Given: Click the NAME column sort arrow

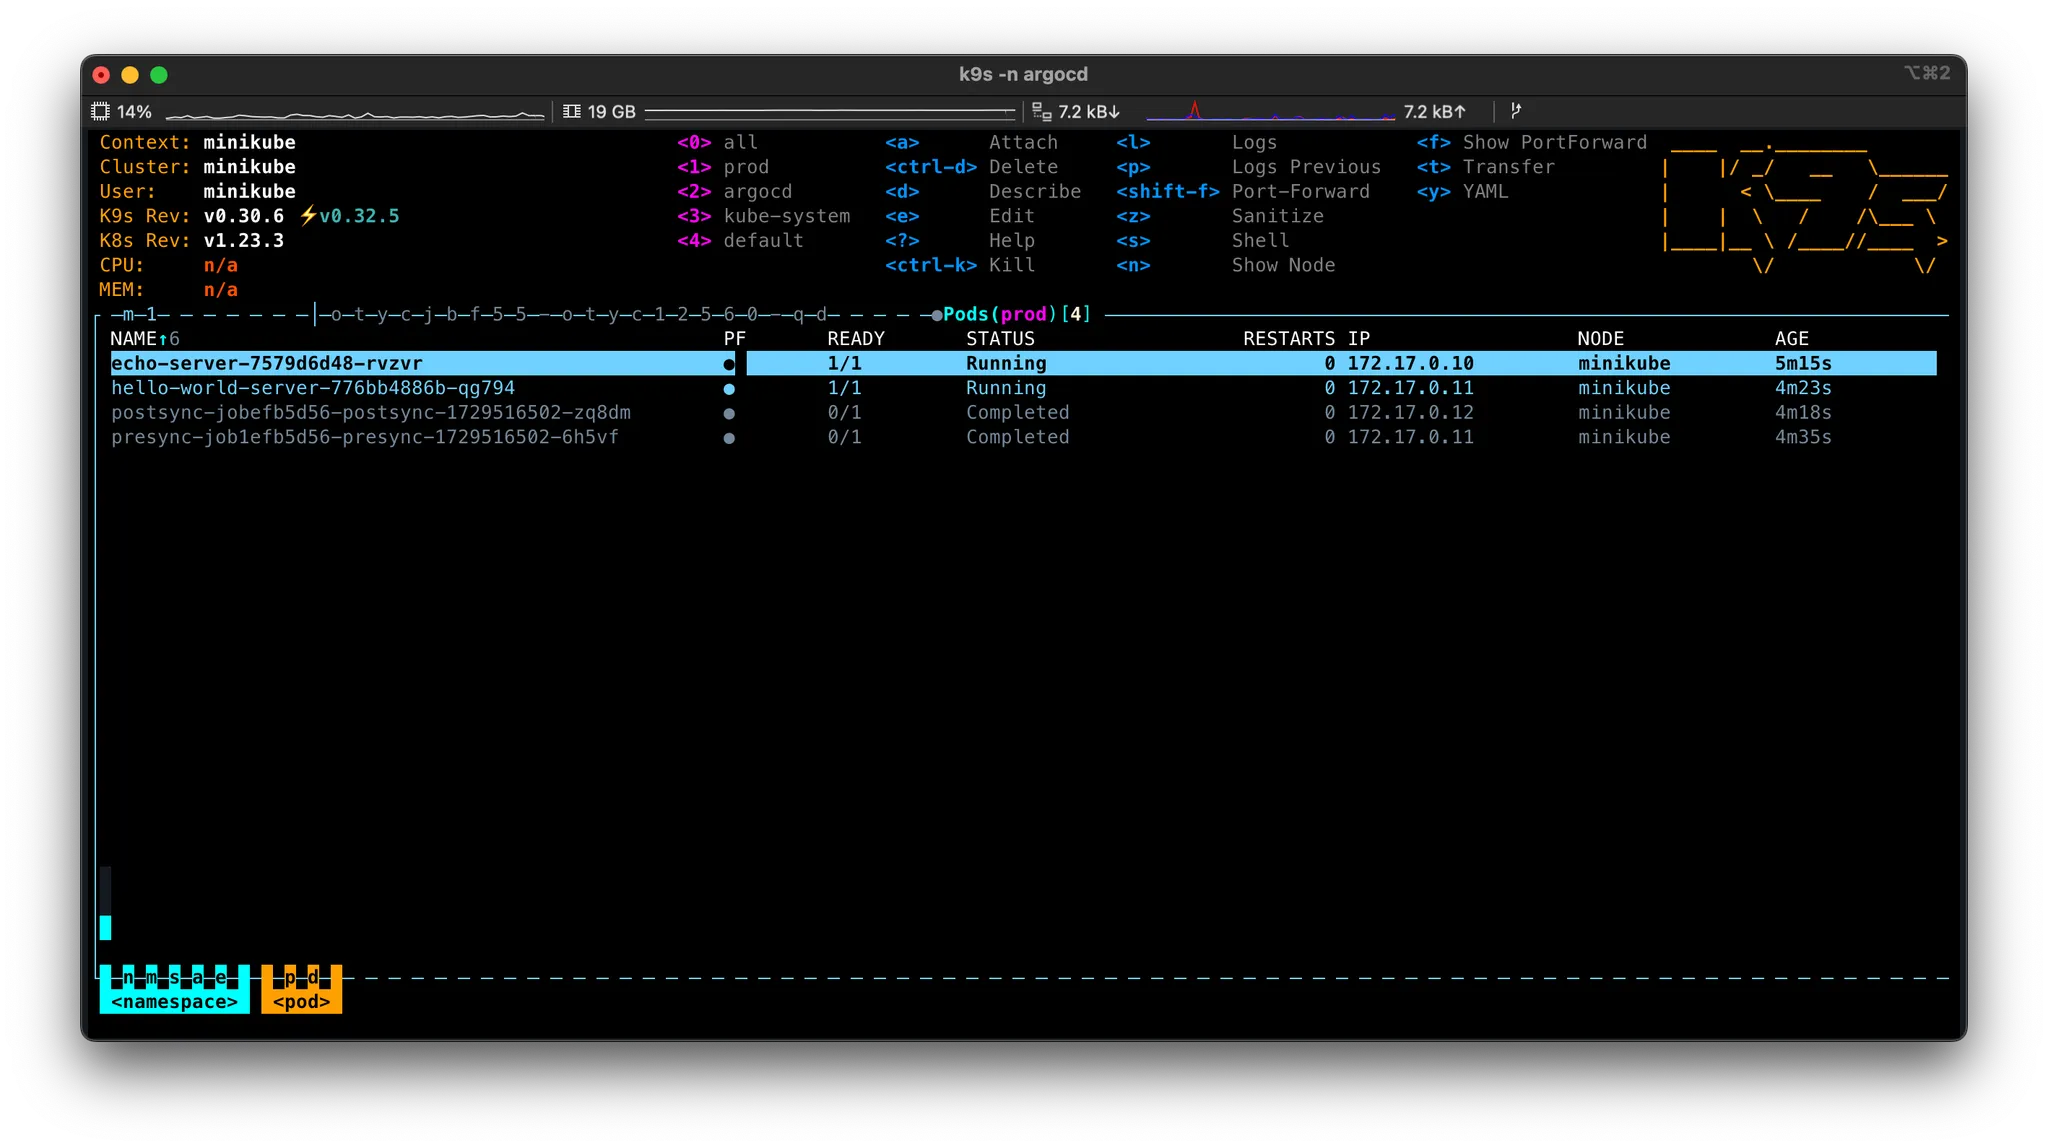Looking at the screenshot, I should coord(163,339).
